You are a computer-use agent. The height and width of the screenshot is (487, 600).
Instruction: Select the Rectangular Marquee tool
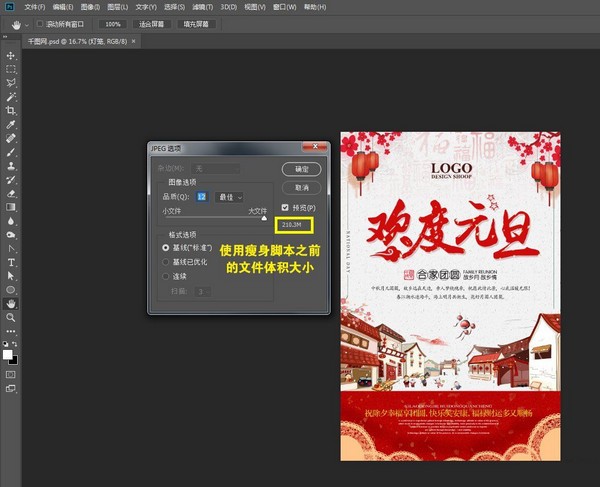(11, 70)
